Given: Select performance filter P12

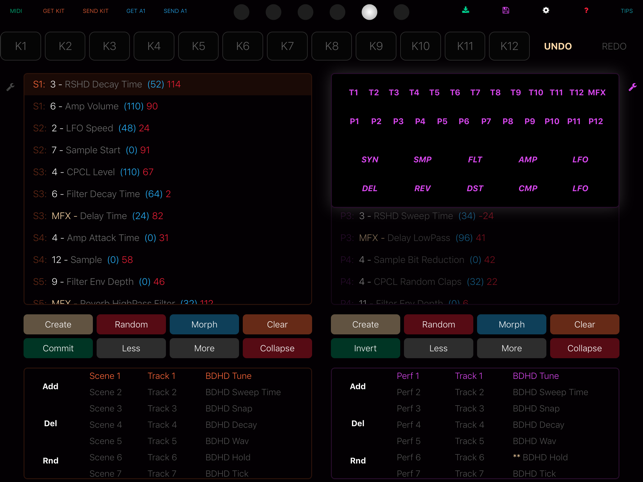Looking at the screenshot, I should [596, 121].
